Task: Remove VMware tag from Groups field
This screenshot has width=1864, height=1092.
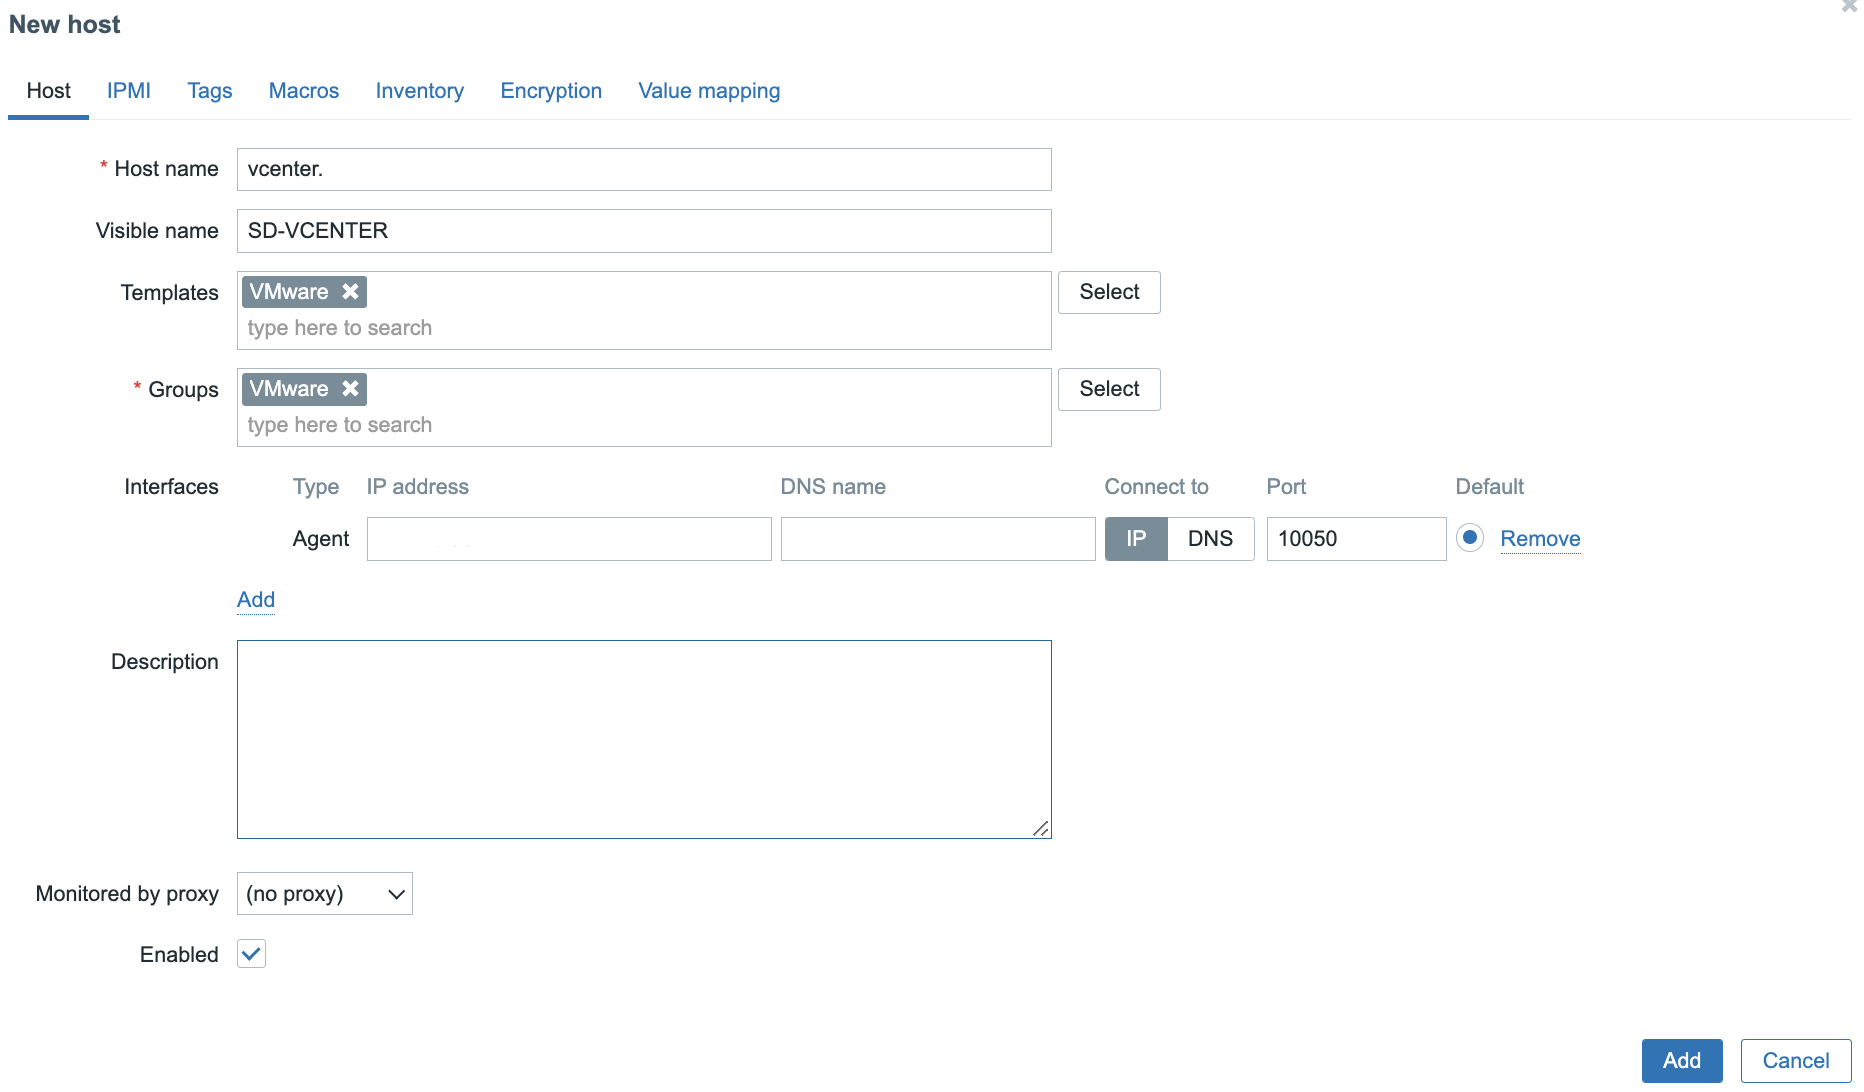Action: click(350, 389)
